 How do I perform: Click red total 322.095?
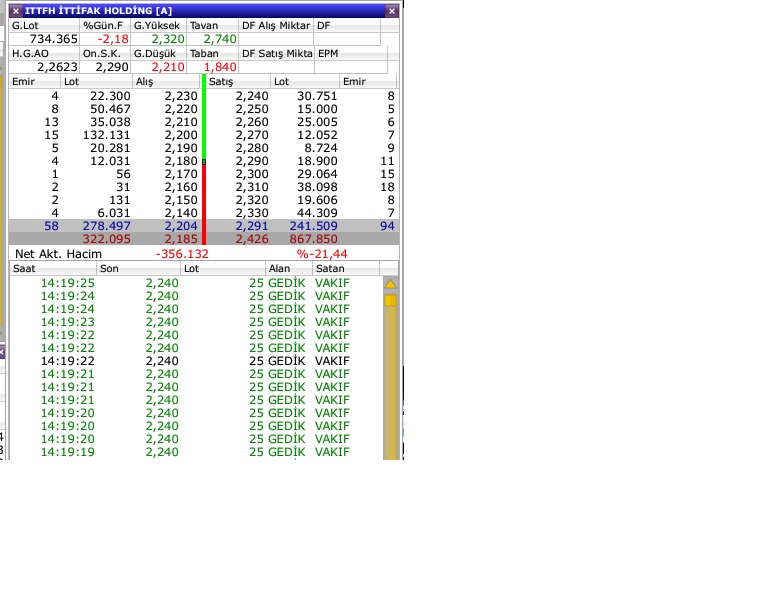[x=107, y=239]
